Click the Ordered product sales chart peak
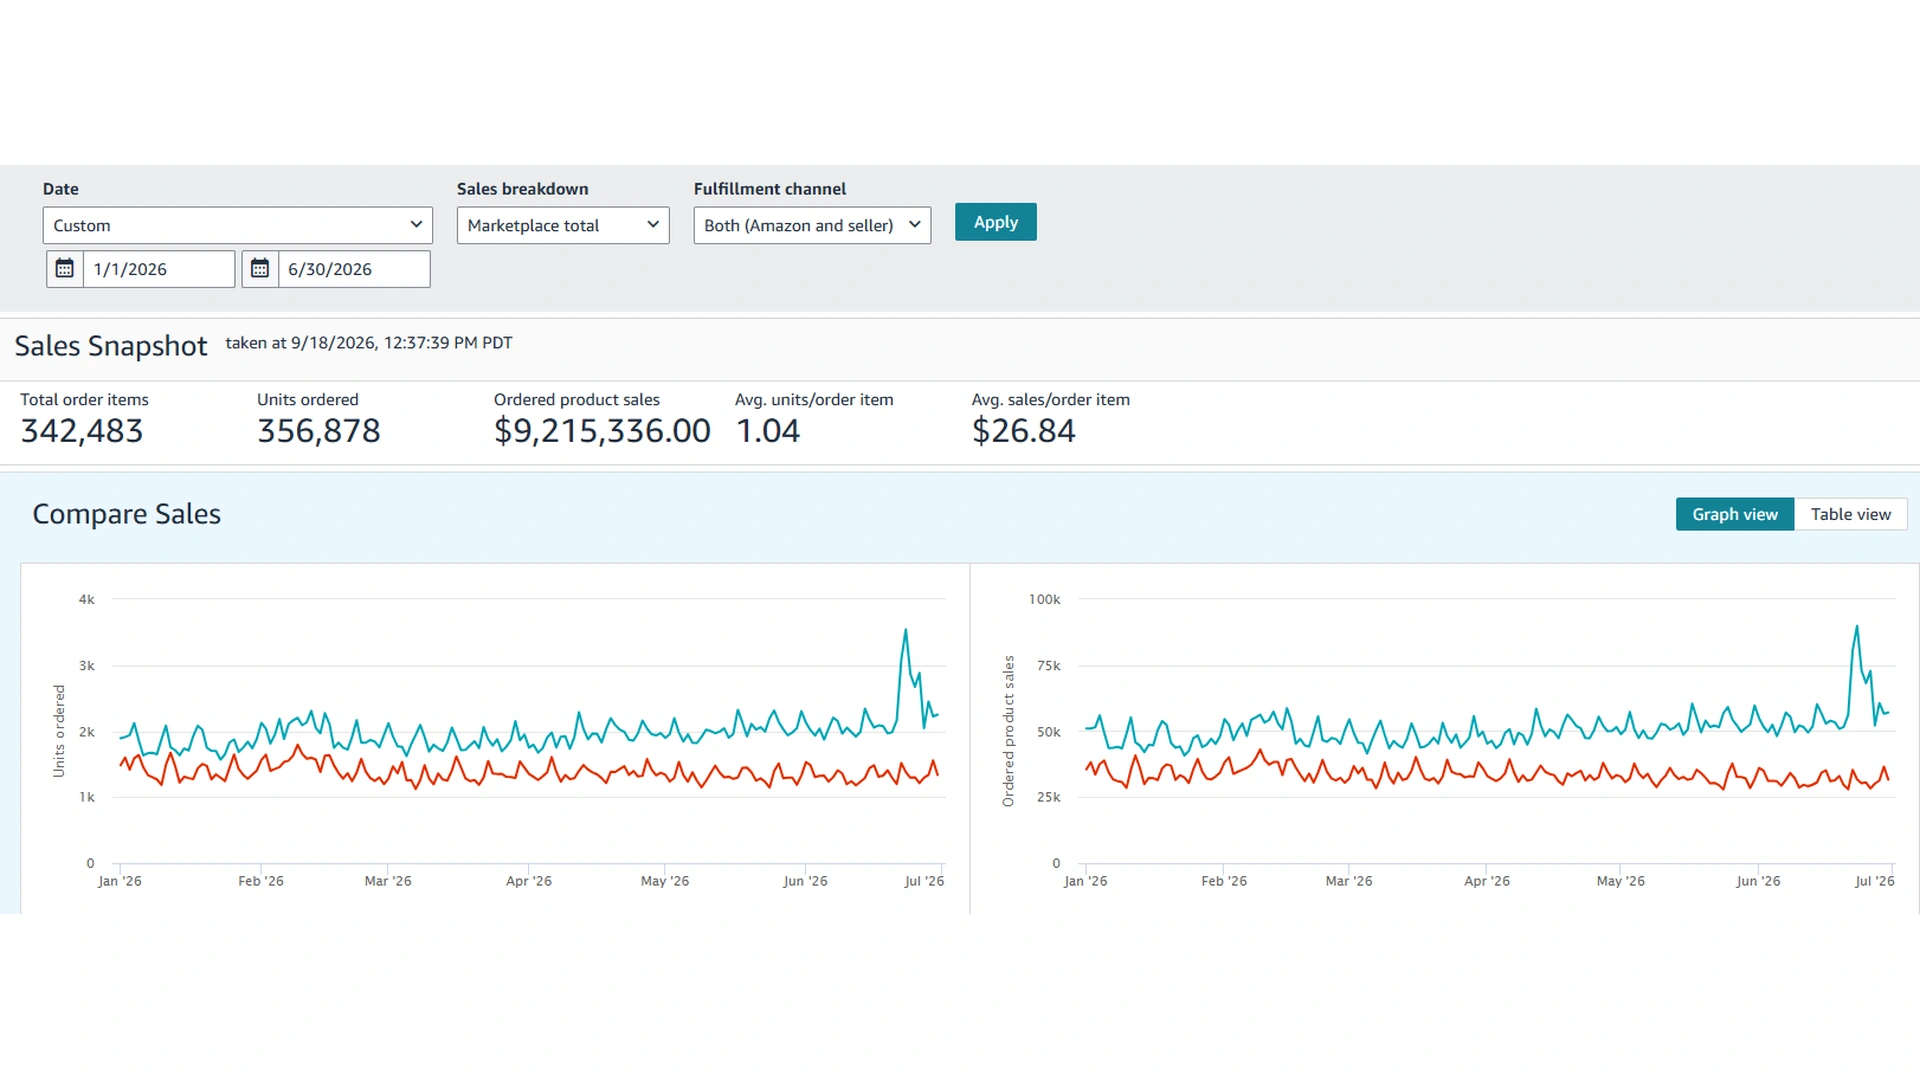The image size is (1920, 1080). 1857,627
